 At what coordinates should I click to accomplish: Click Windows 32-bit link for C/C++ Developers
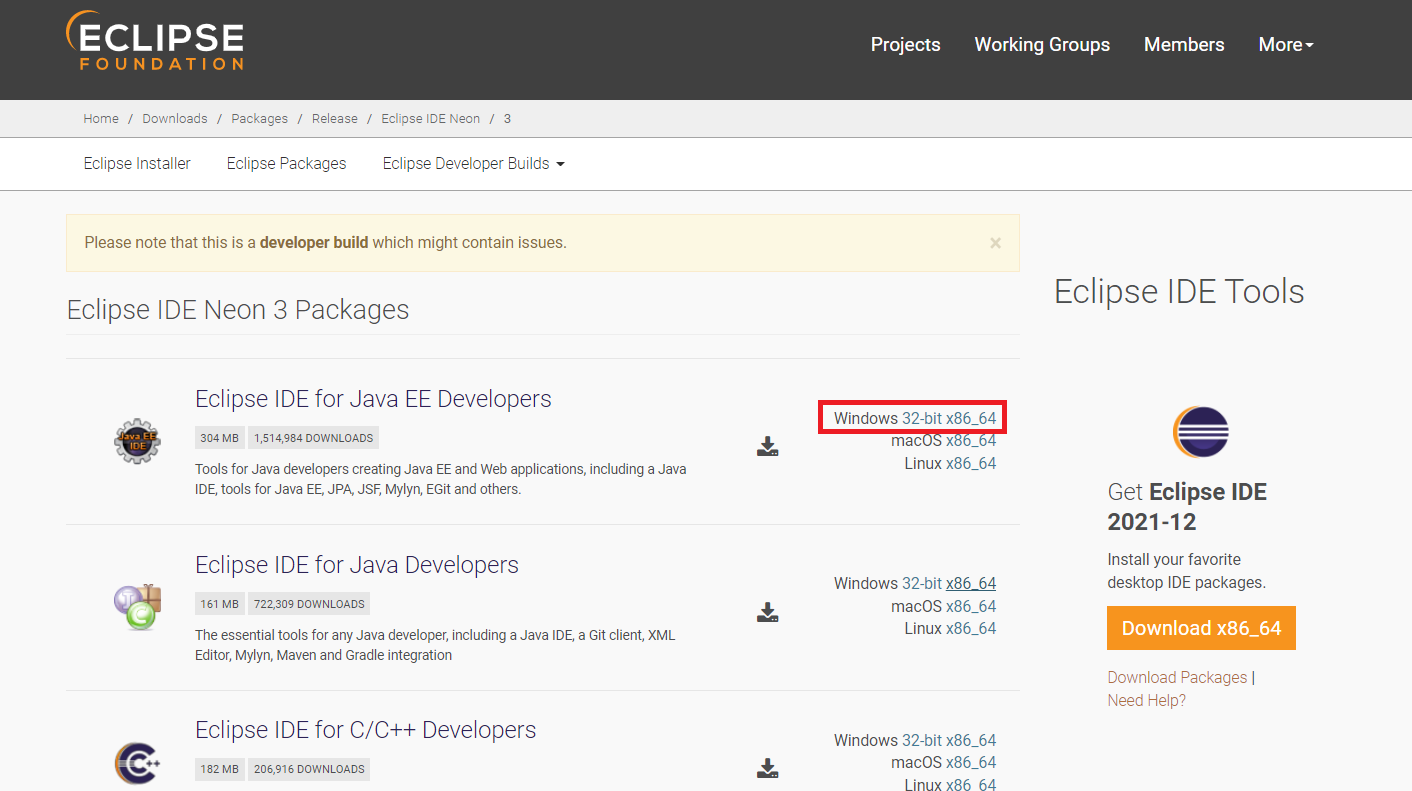click(922, 740)
